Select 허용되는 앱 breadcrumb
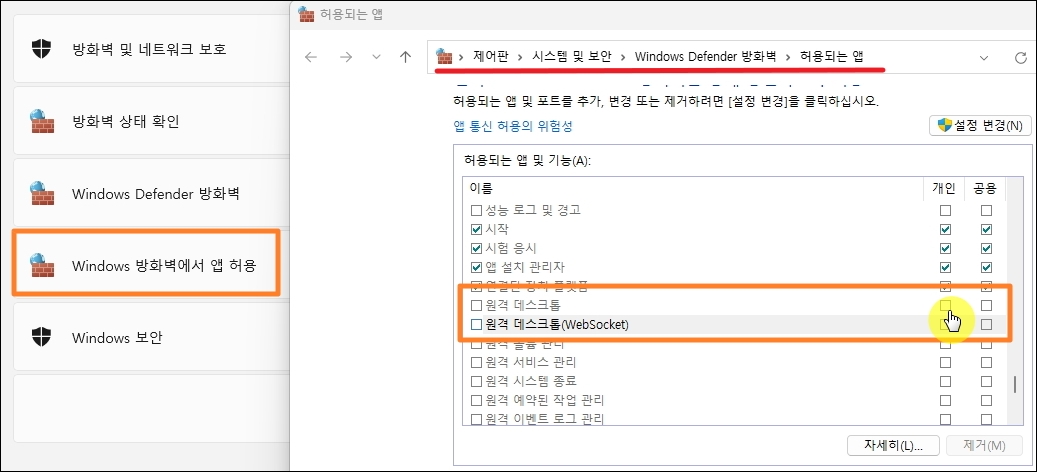This screenshot has width=1037, height=472. (x=831, y=57)
